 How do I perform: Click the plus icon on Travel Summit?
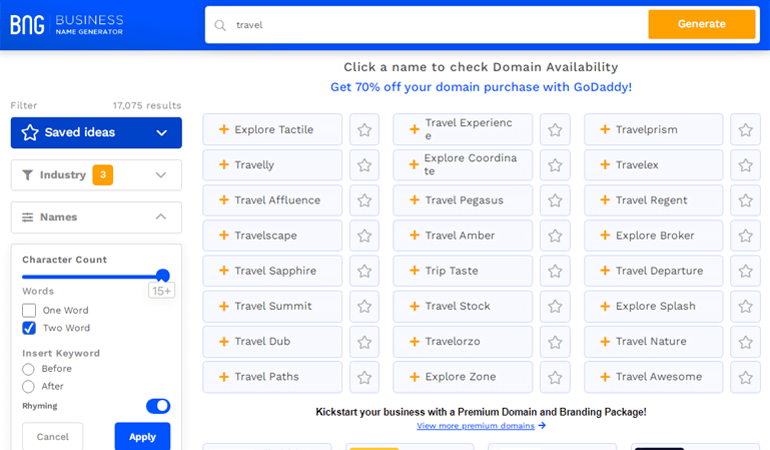[x=224, y=306]
